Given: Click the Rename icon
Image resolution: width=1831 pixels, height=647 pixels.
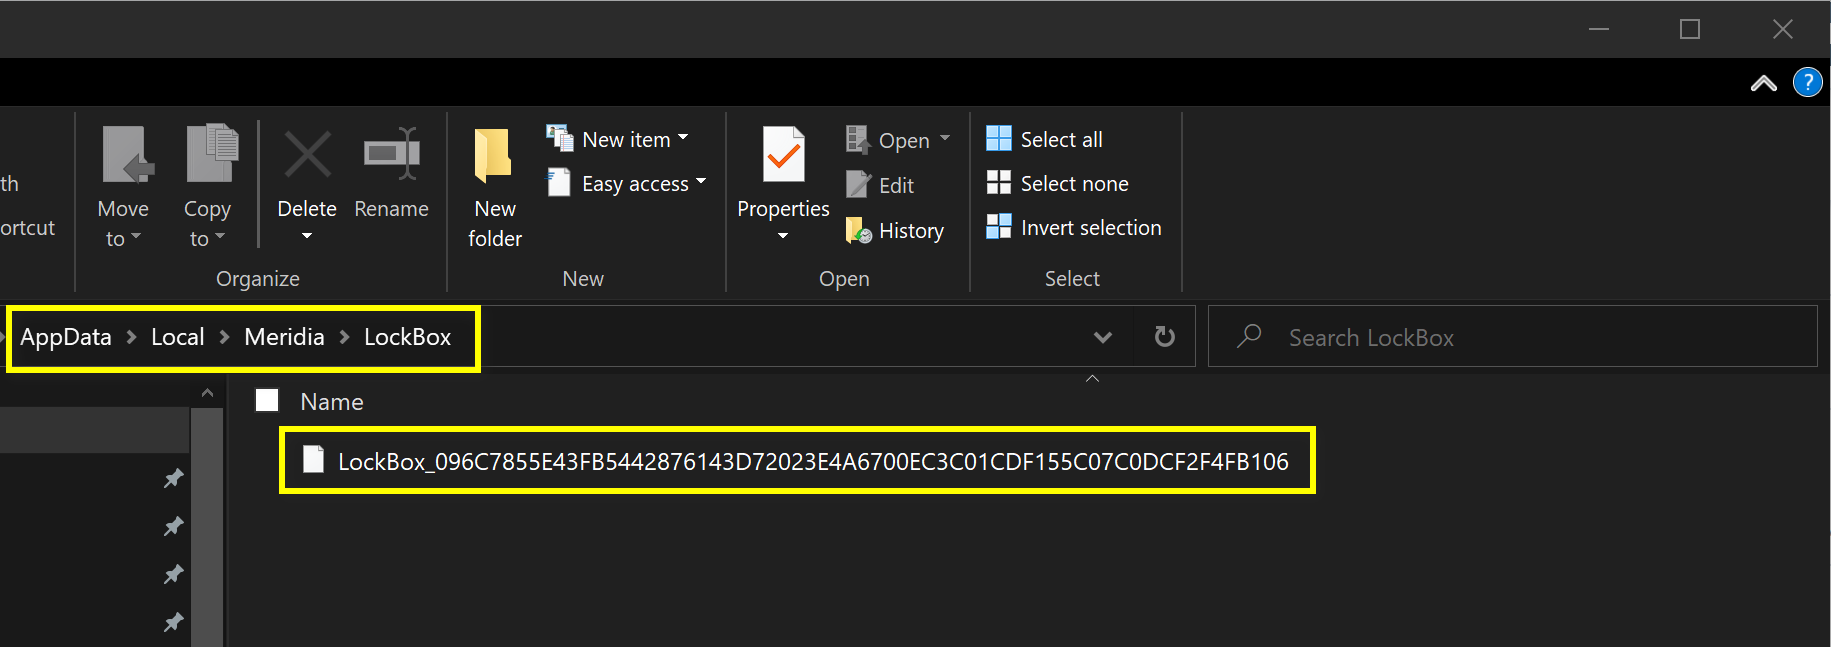Looking at the screenshot, I should point(391,153).
